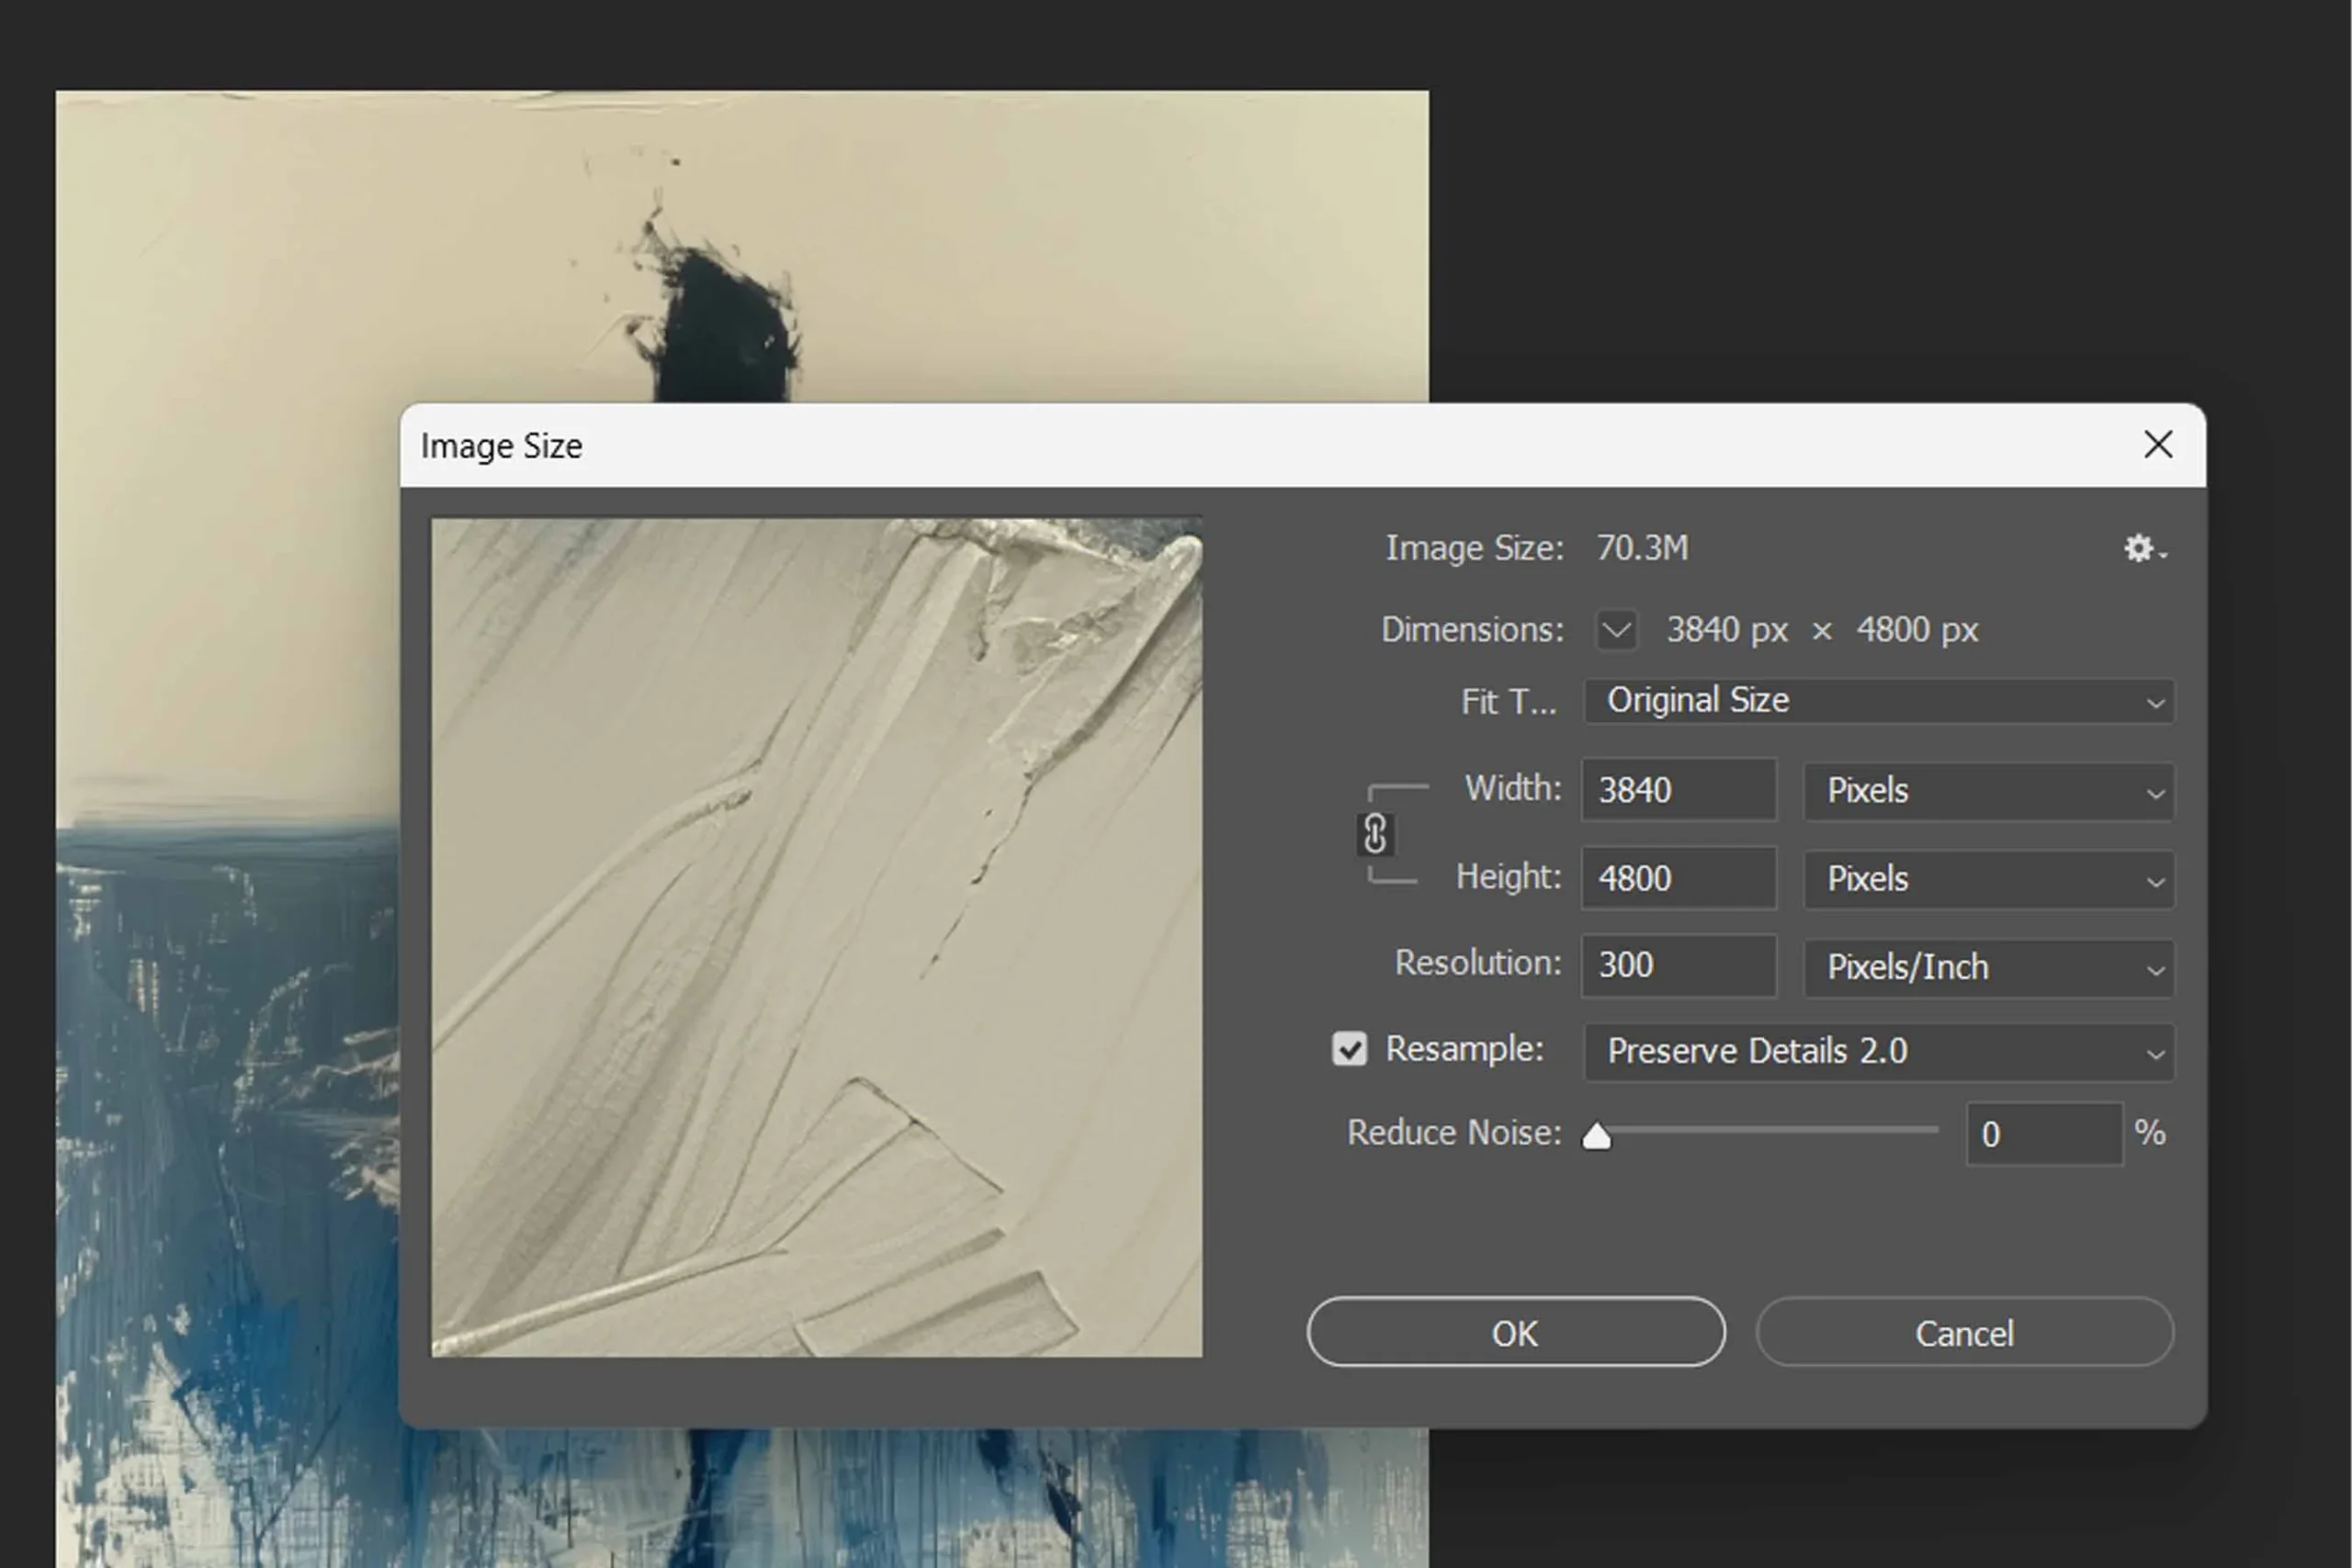Viewport: 2352px width, 1568px height.
Task: Click OK to apply image size changes
Action: tap(1514, 1332)
